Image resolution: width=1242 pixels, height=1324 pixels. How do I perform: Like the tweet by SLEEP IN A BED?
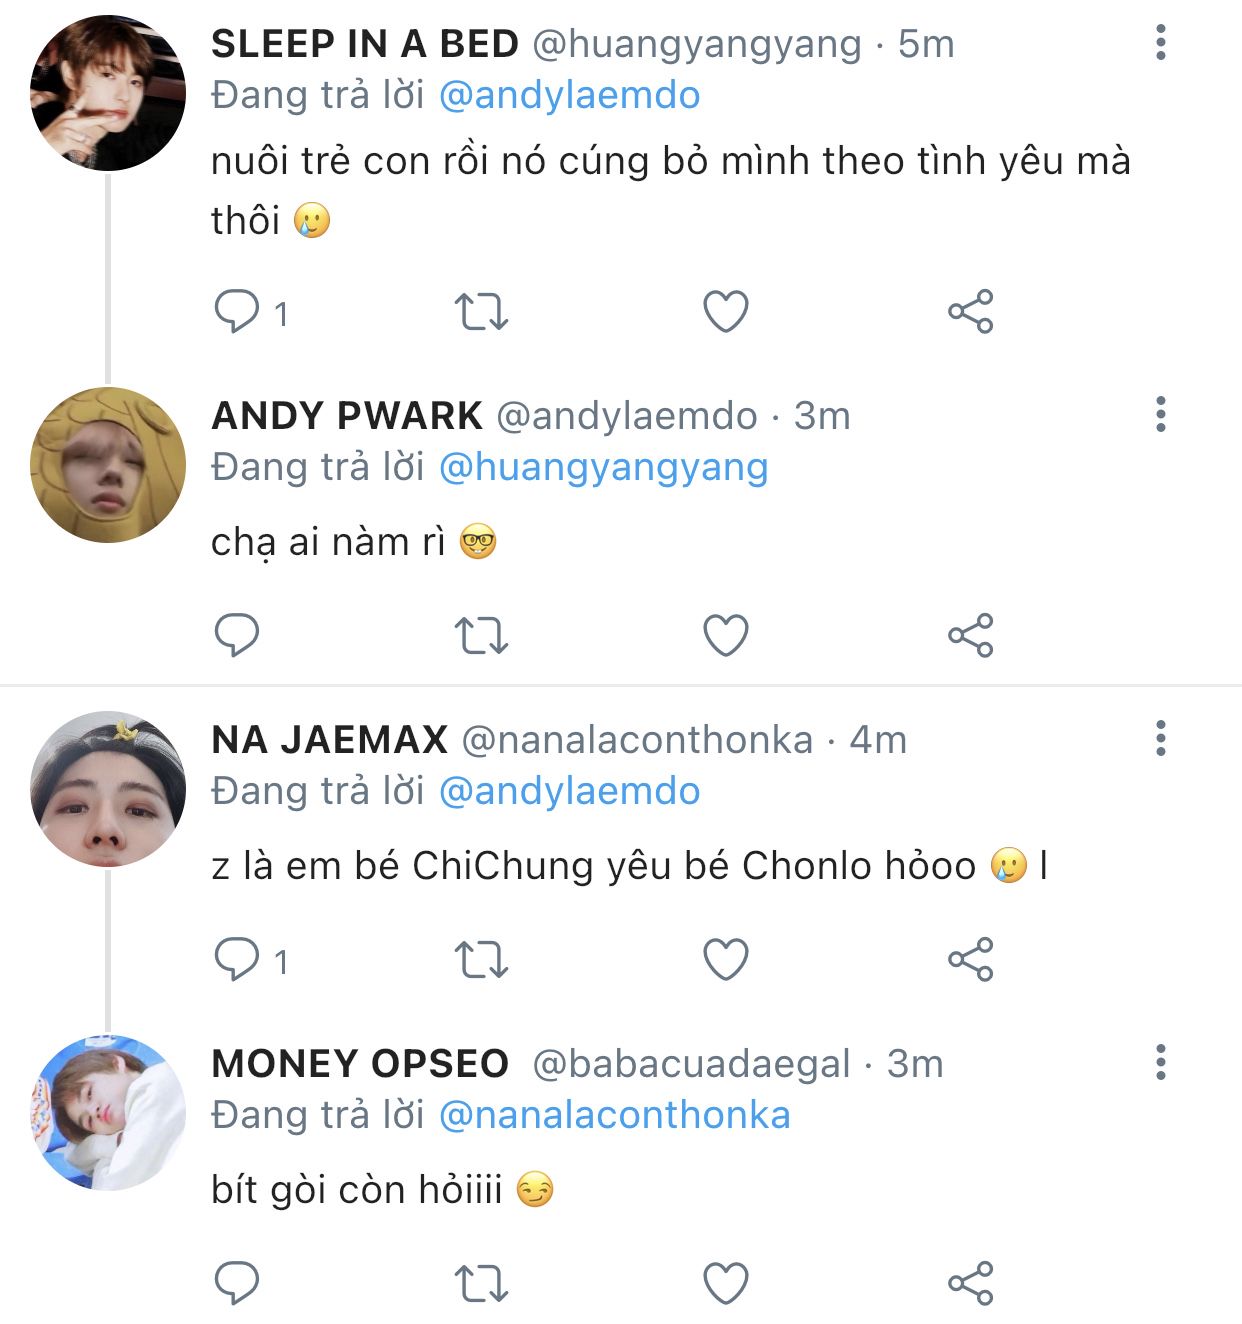click(x=726, y=311)
